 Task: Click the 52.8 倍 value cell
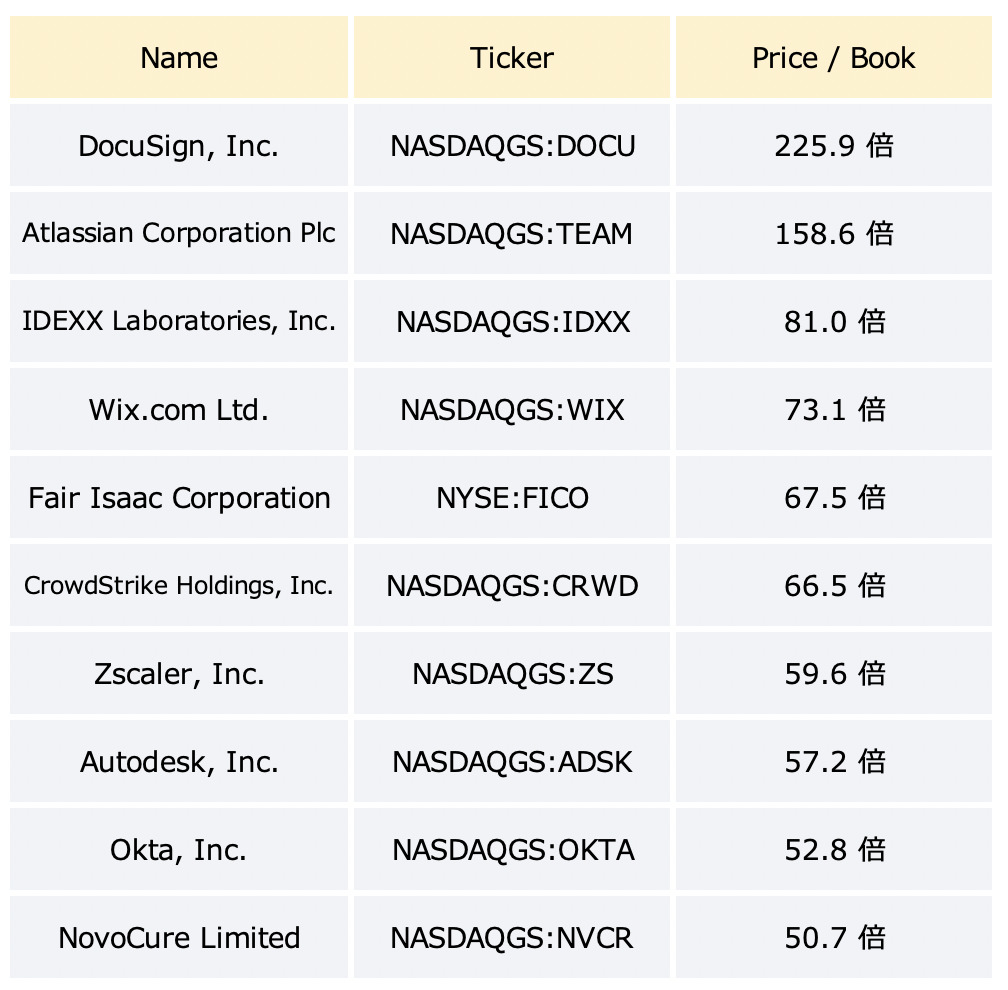834,850
